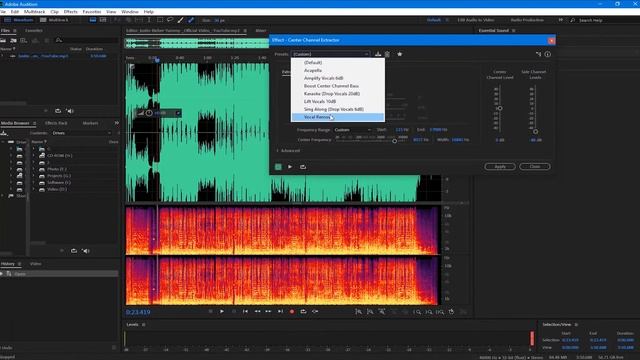Screen dimensions: 640x360
Task: Open the Window menu
Action: [x=130, y=12]
